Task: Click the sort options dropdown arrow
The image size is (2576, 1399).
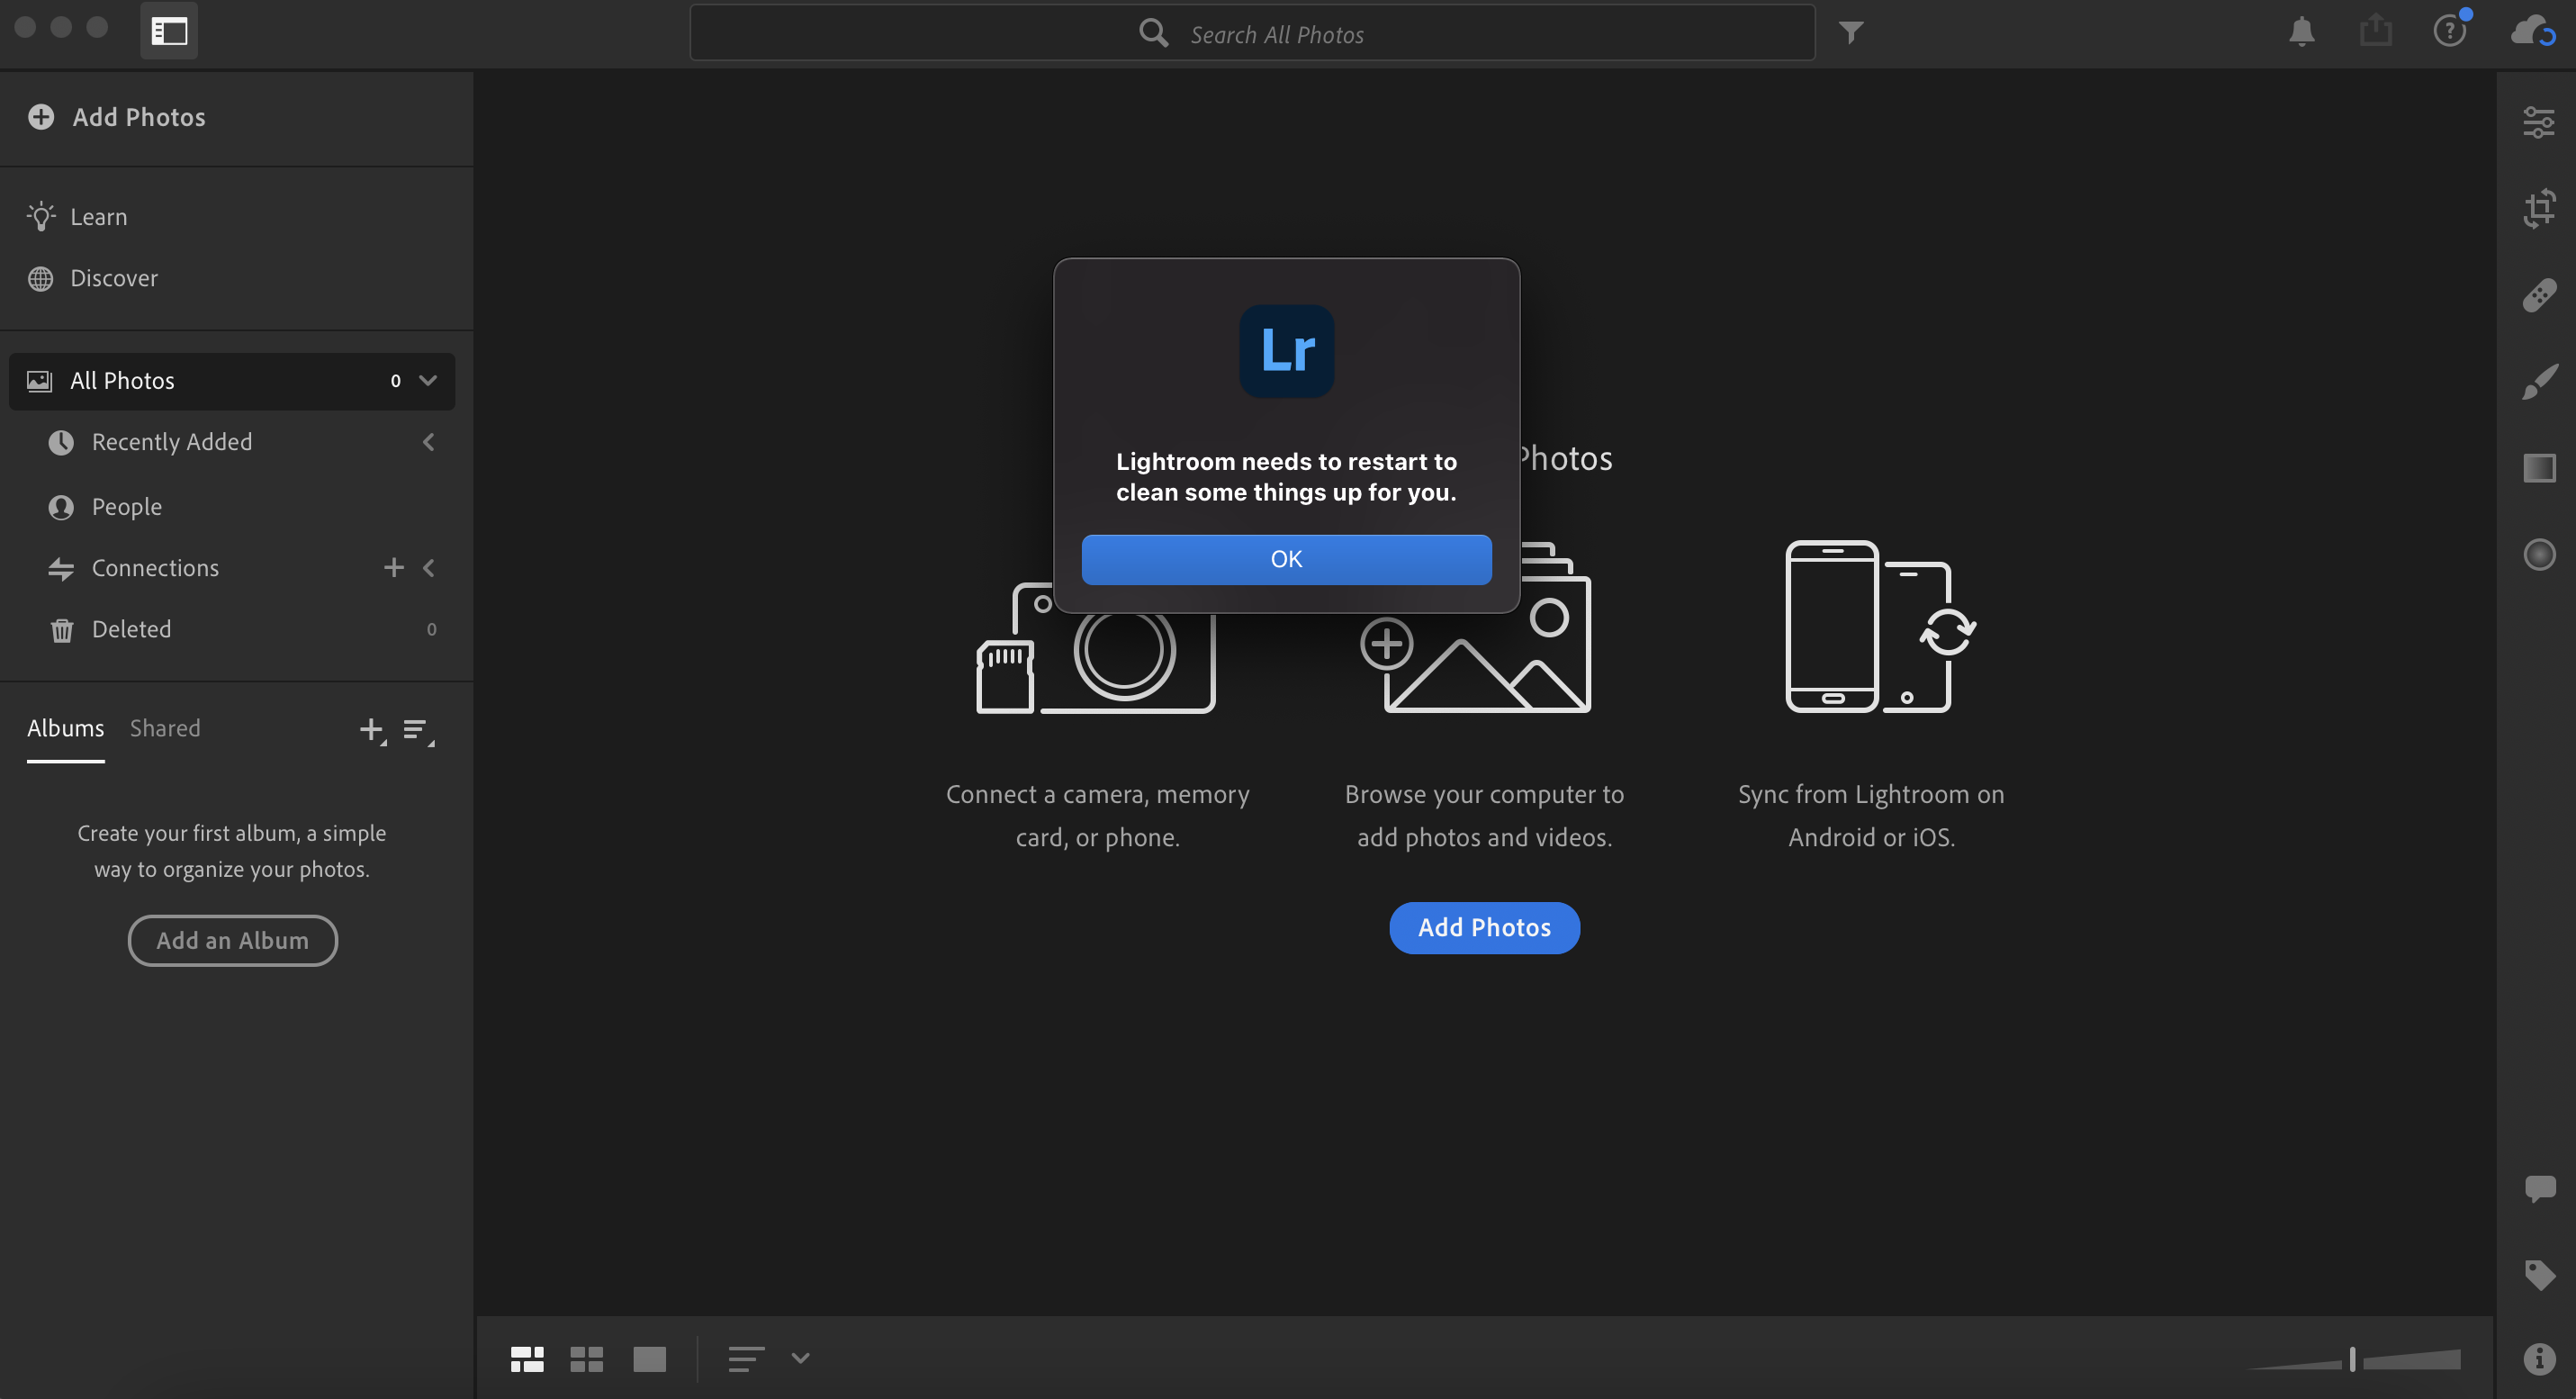Action: (x=801, y=1359)
